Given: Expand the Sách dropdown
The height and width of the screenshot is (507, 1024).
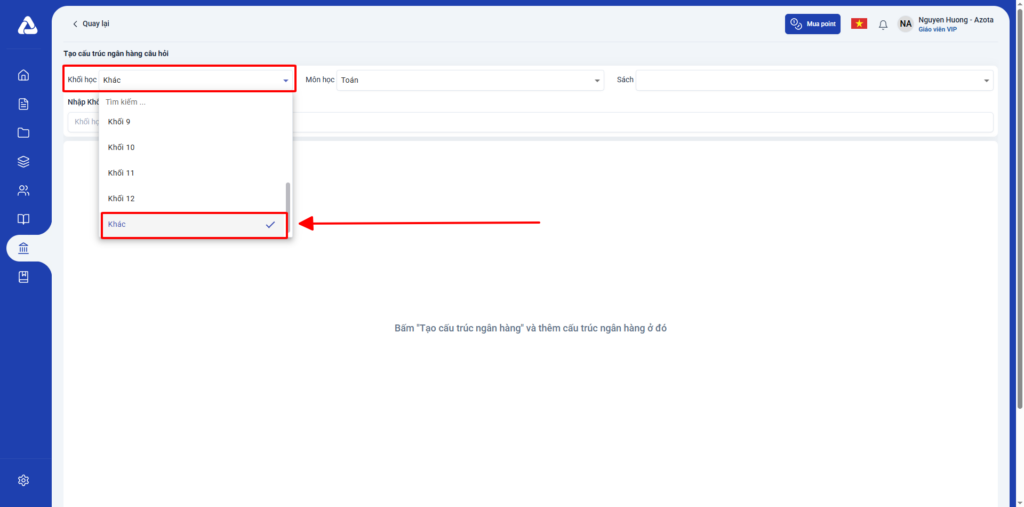Looking at the screenshot, I should click(814, 80).
